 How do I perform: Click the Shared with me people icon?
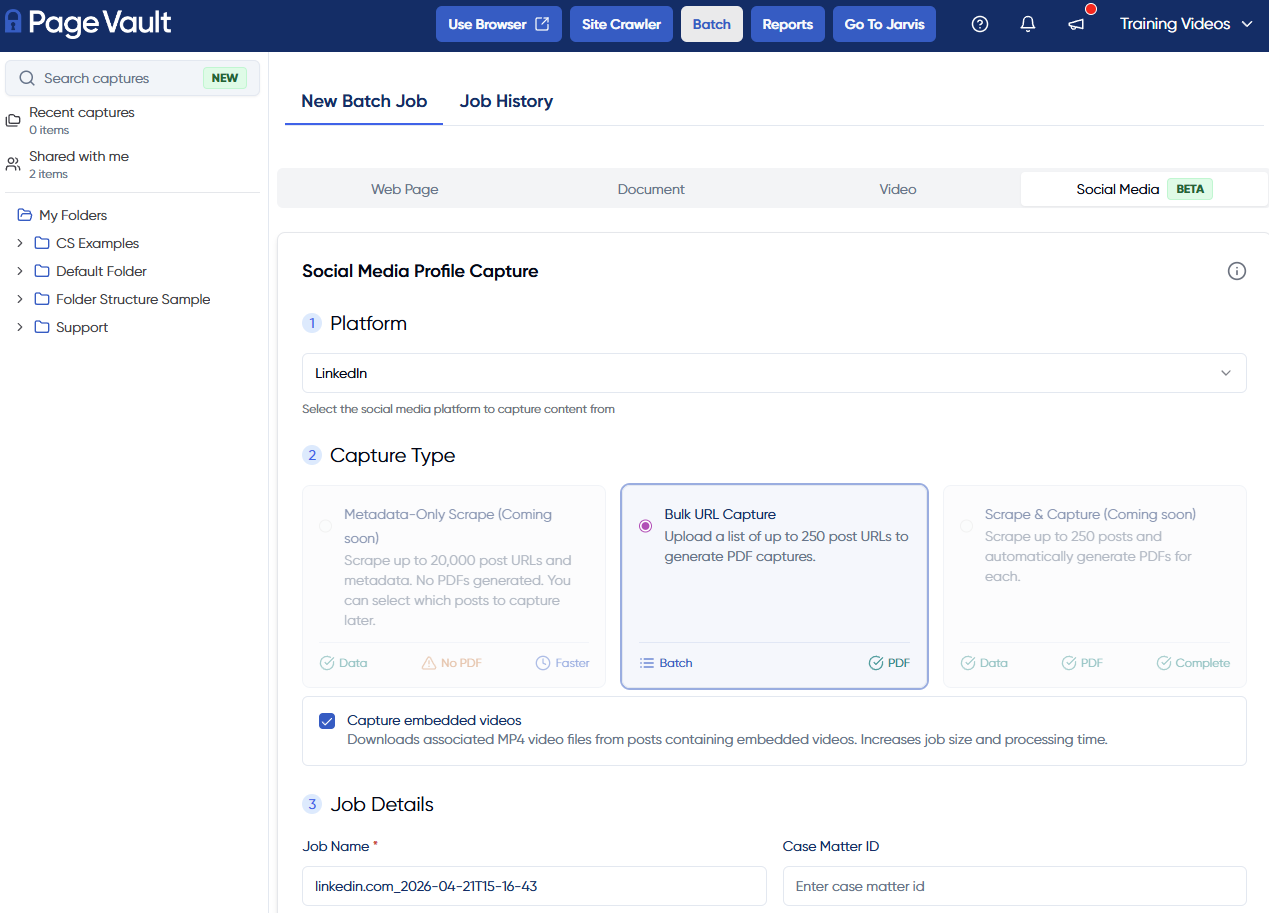point(13,164)
